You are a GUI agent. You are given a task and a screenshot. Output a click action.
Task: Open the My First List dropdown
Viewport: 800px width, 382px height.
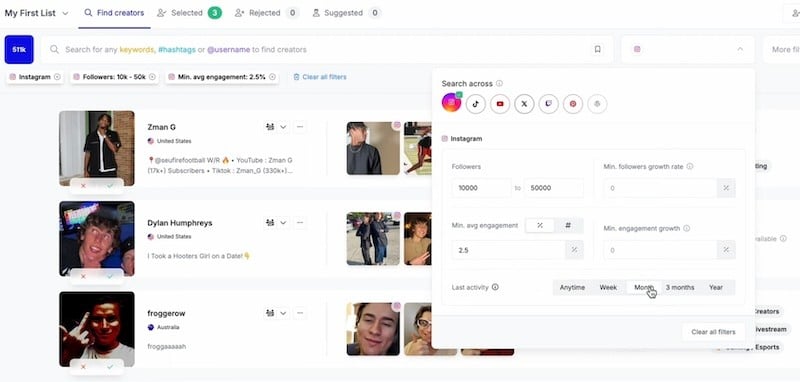point(36,13)
